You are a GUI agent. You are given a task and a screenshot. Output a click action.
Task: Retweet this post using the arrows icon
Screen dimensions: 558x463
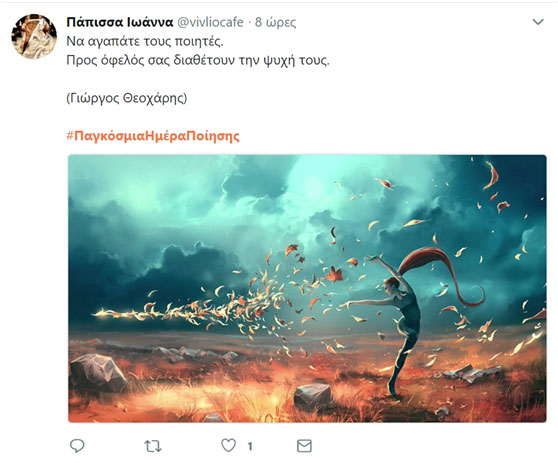tap(153, 446)
